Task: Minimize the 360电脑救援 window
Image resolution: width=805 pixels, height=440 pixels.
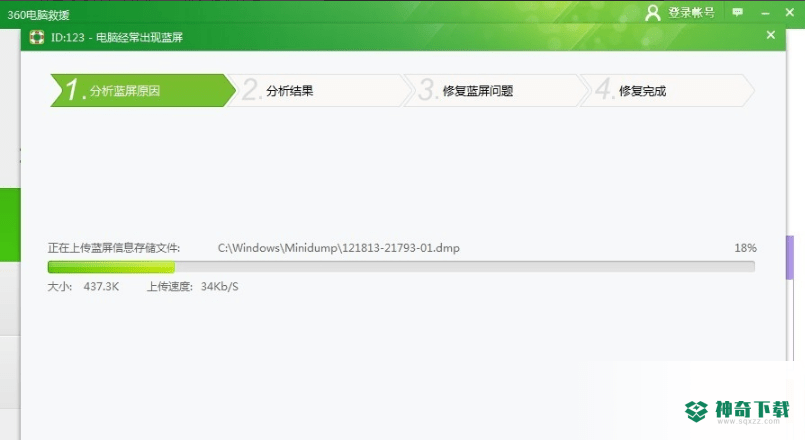Action: (765, 13)
